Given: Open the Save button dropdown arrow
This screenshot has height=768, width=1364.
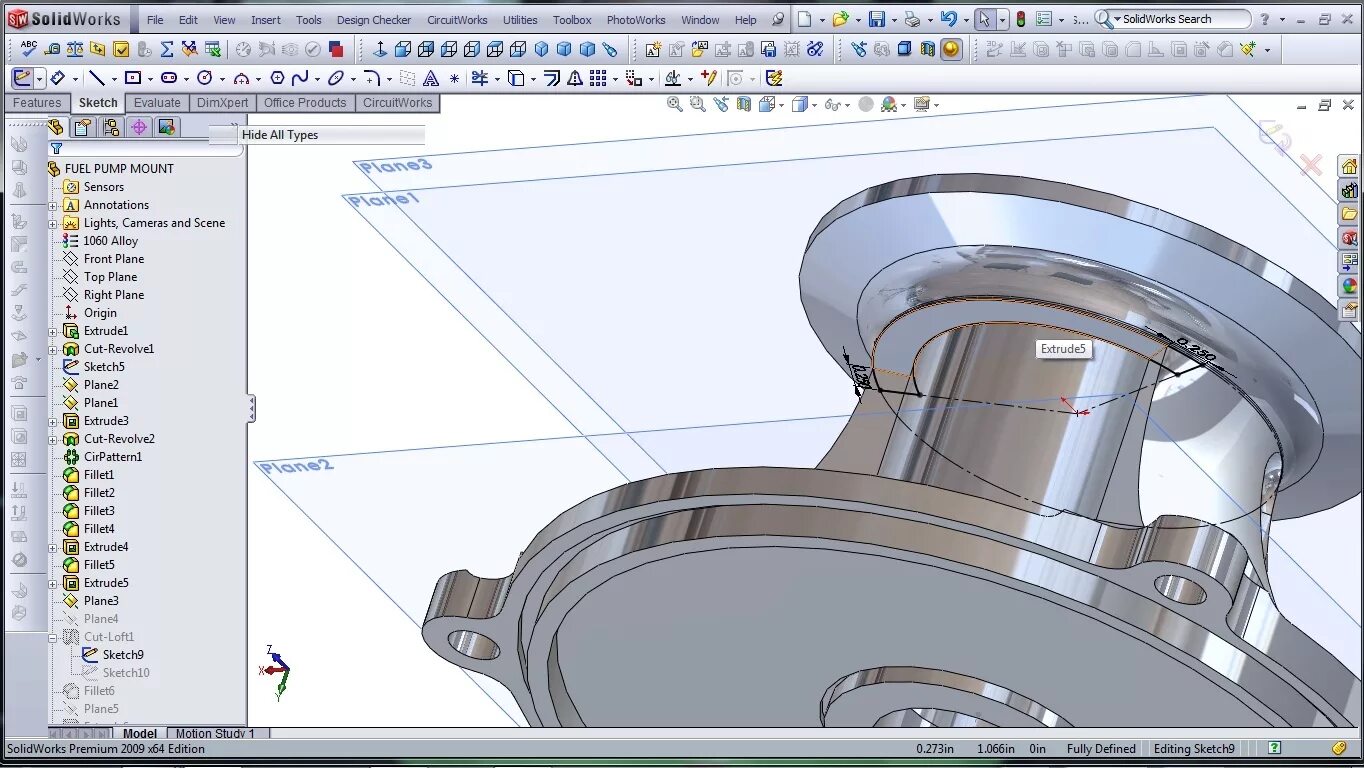Looking at the screenshot, I should click(893, 19).
